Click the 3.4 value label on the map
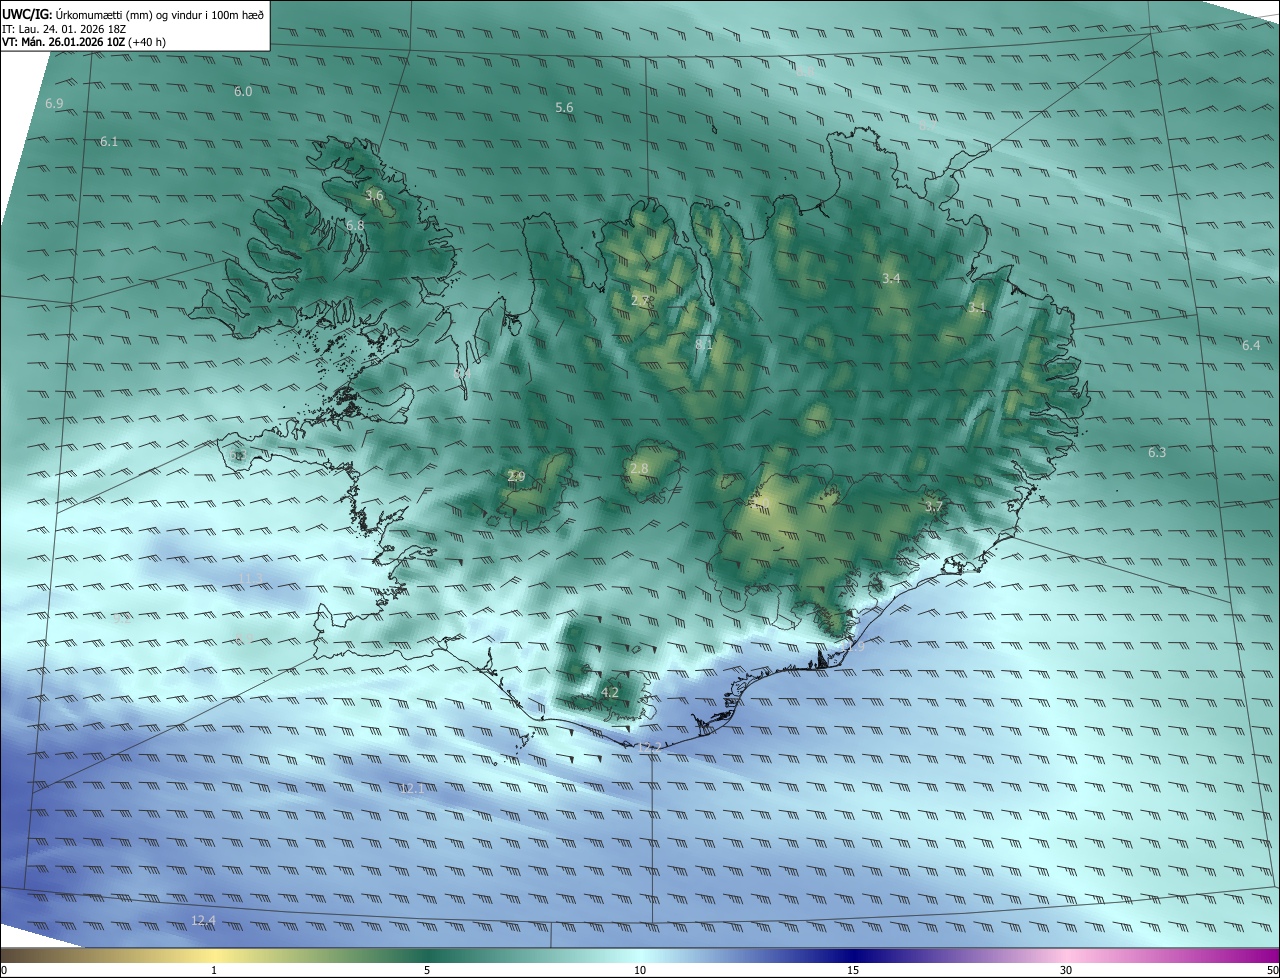This screenshot has width=1280, height=978. coord(891,278)
